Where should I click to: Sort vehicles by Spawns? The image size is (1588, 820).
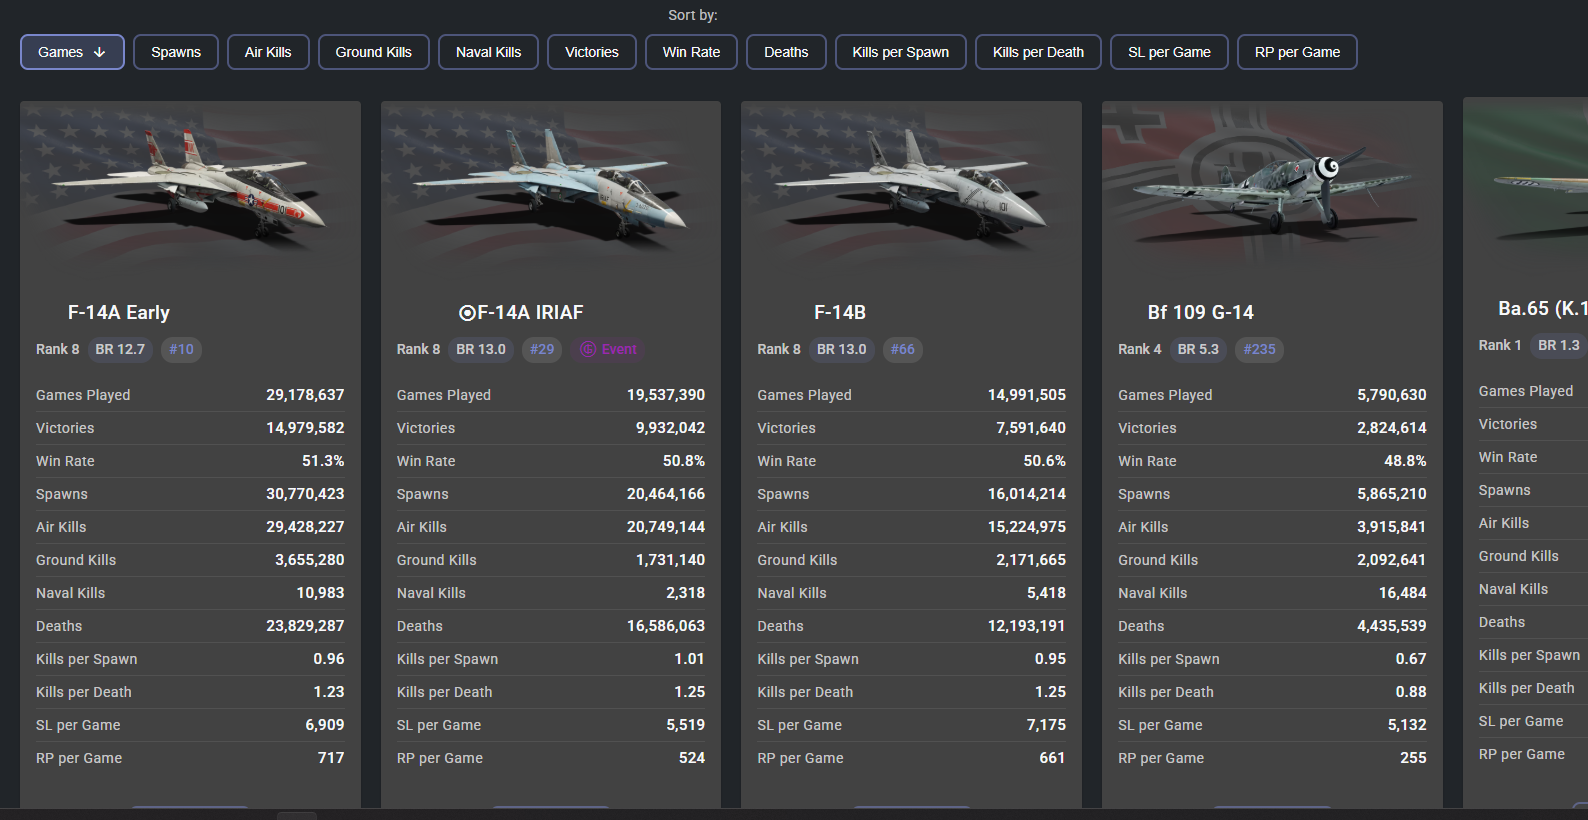click(176, 52)
